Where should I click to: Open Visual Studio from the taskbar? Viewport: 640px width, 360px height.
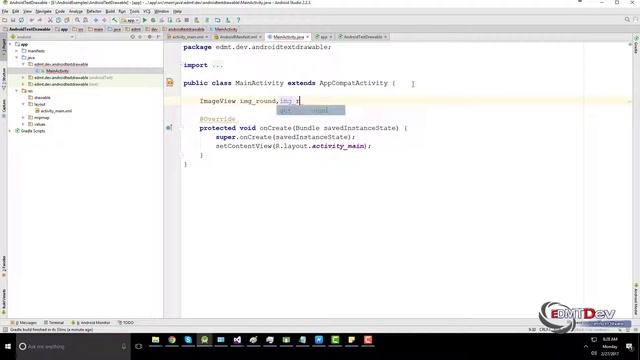pos(237,340)
